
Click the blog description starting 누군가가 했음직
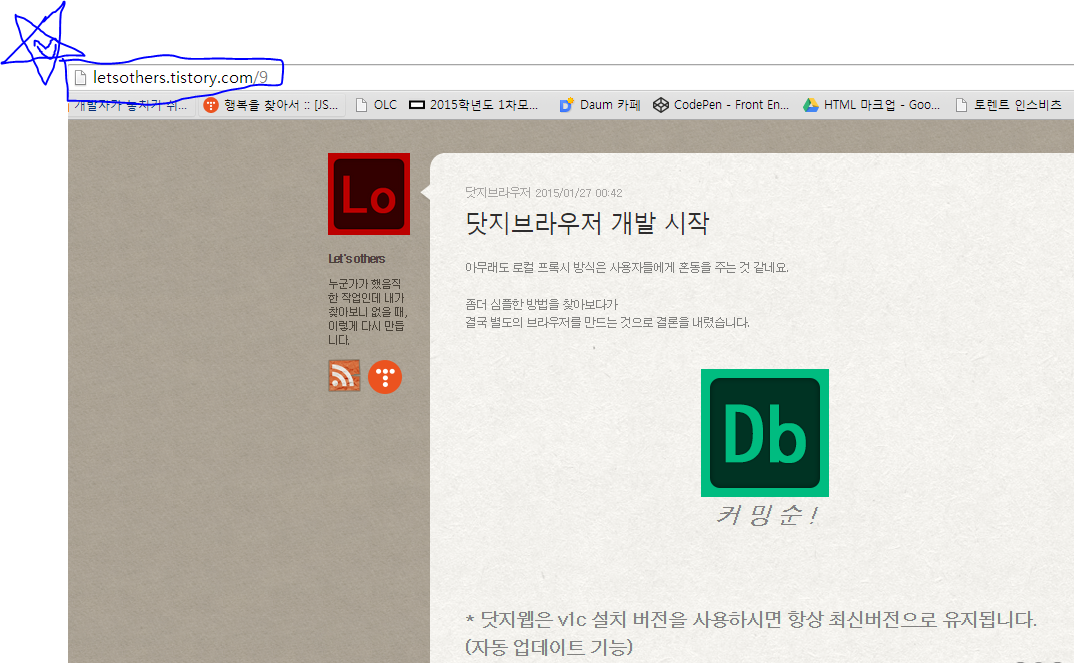coord(368,312)
